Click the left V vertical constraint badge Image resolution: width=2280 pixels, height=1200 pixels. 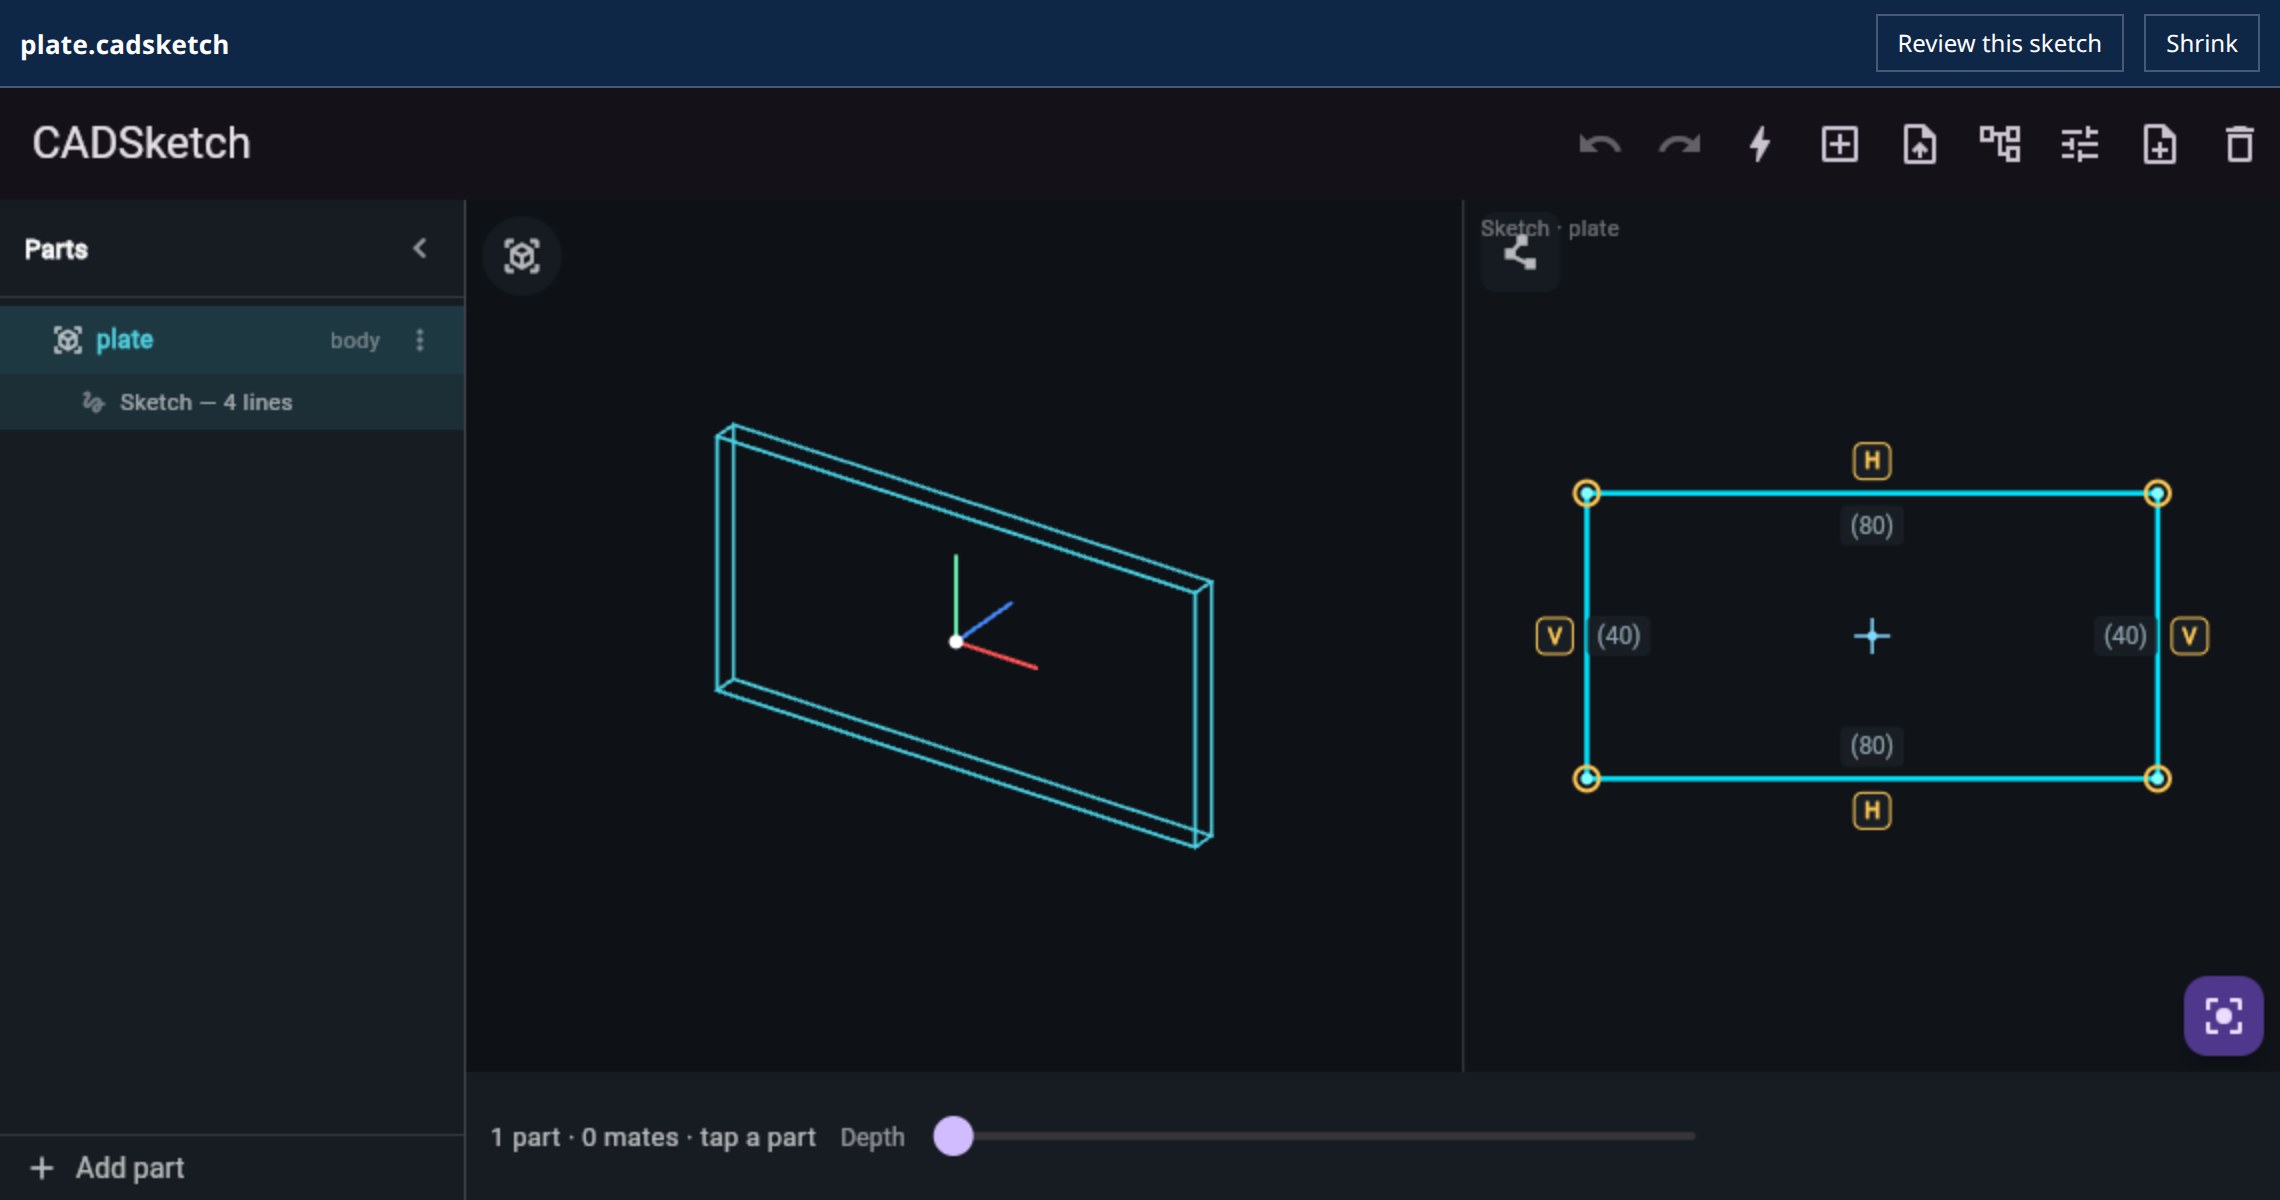[x=1555, y=636]
